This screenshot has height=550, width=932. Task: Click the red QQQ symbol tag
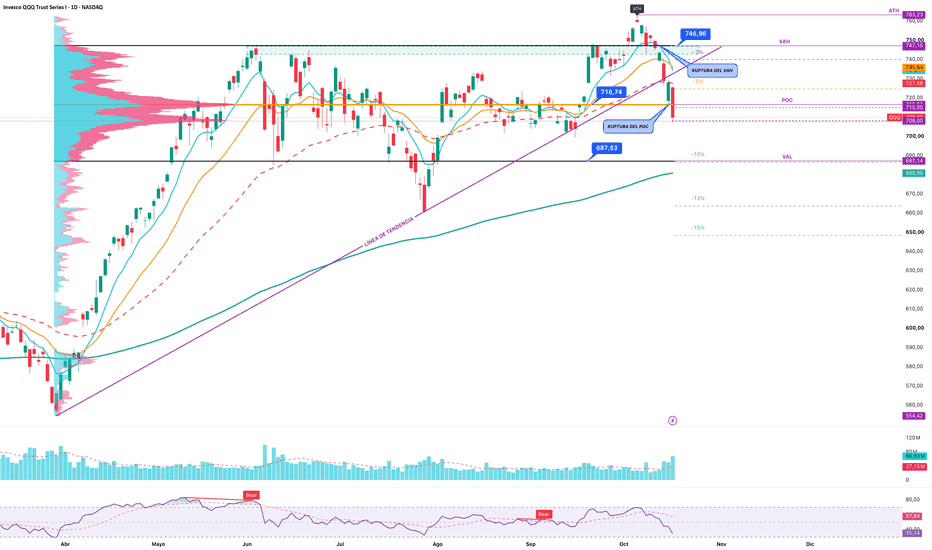point(895,117)
